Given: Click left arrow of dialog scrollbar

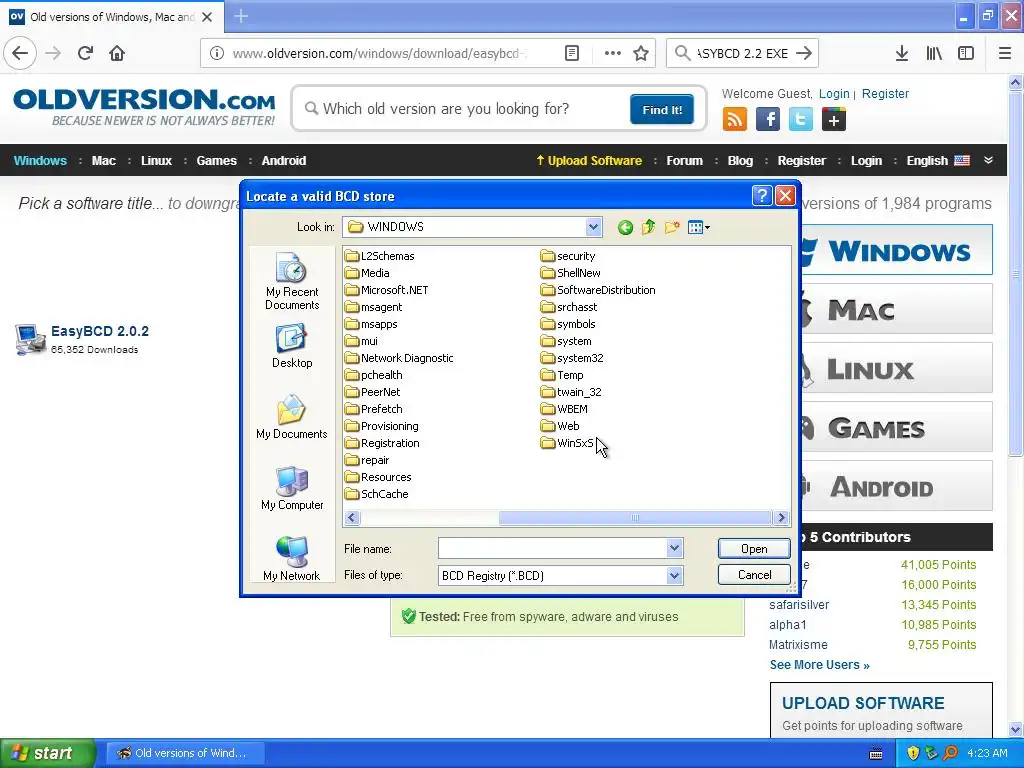Looking at the screenshot, I should pyautogui.click(x=352, y=518).
